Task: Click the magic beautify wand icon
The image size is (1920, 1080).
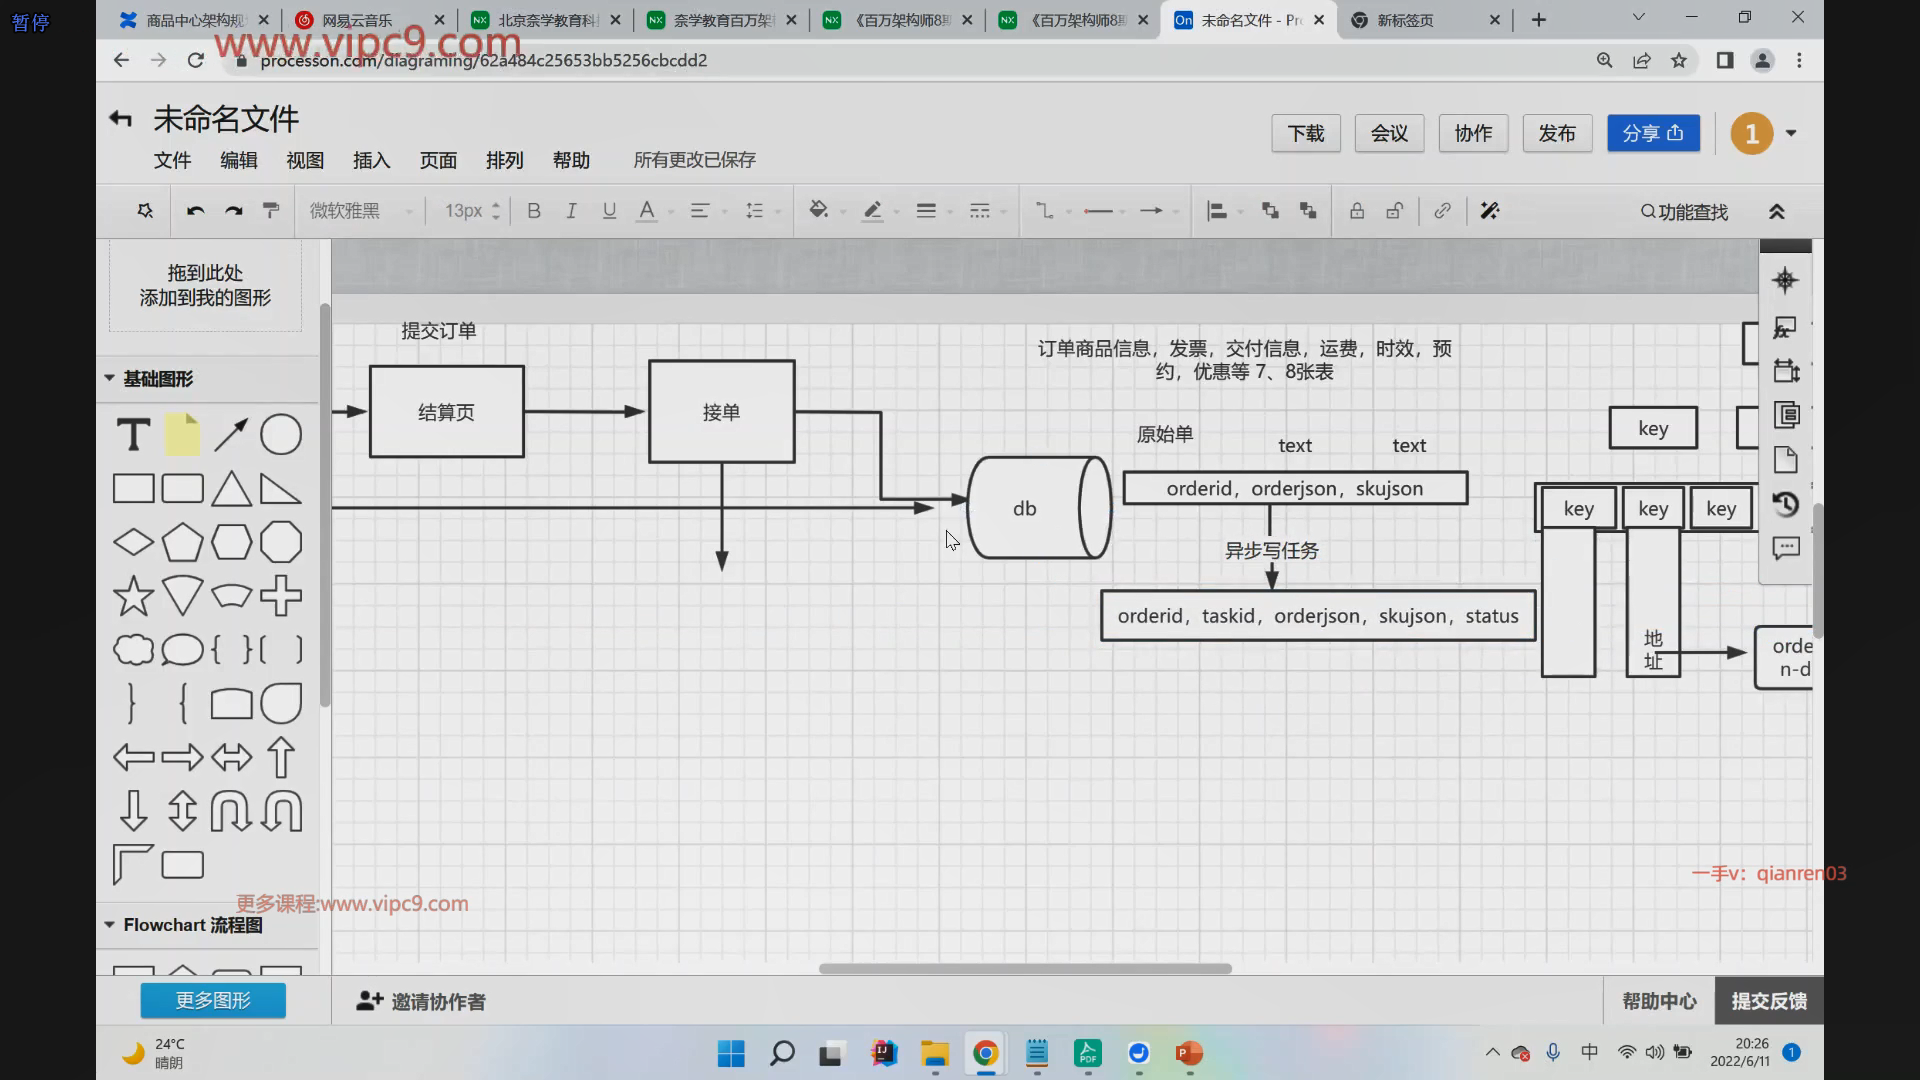Action: coord(1490,211)
